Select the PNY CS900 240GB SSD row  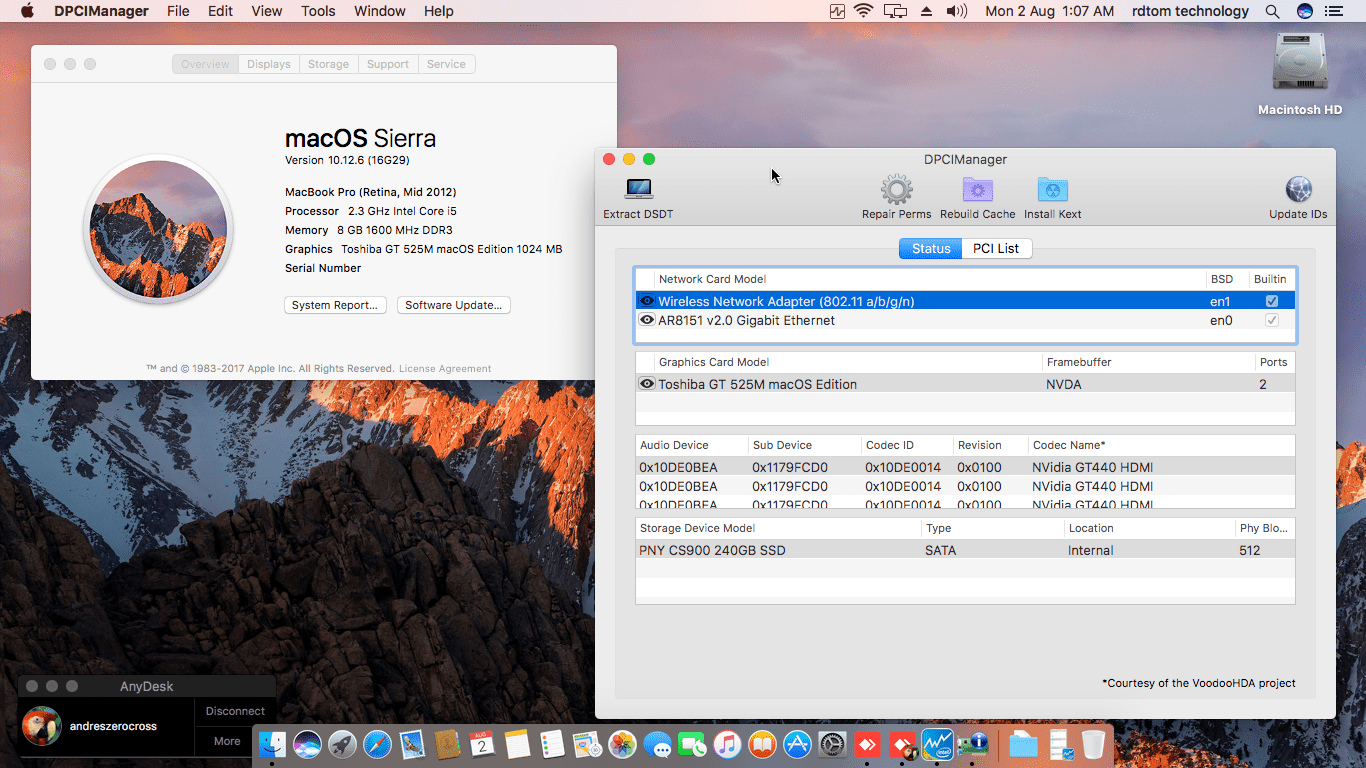965,550
